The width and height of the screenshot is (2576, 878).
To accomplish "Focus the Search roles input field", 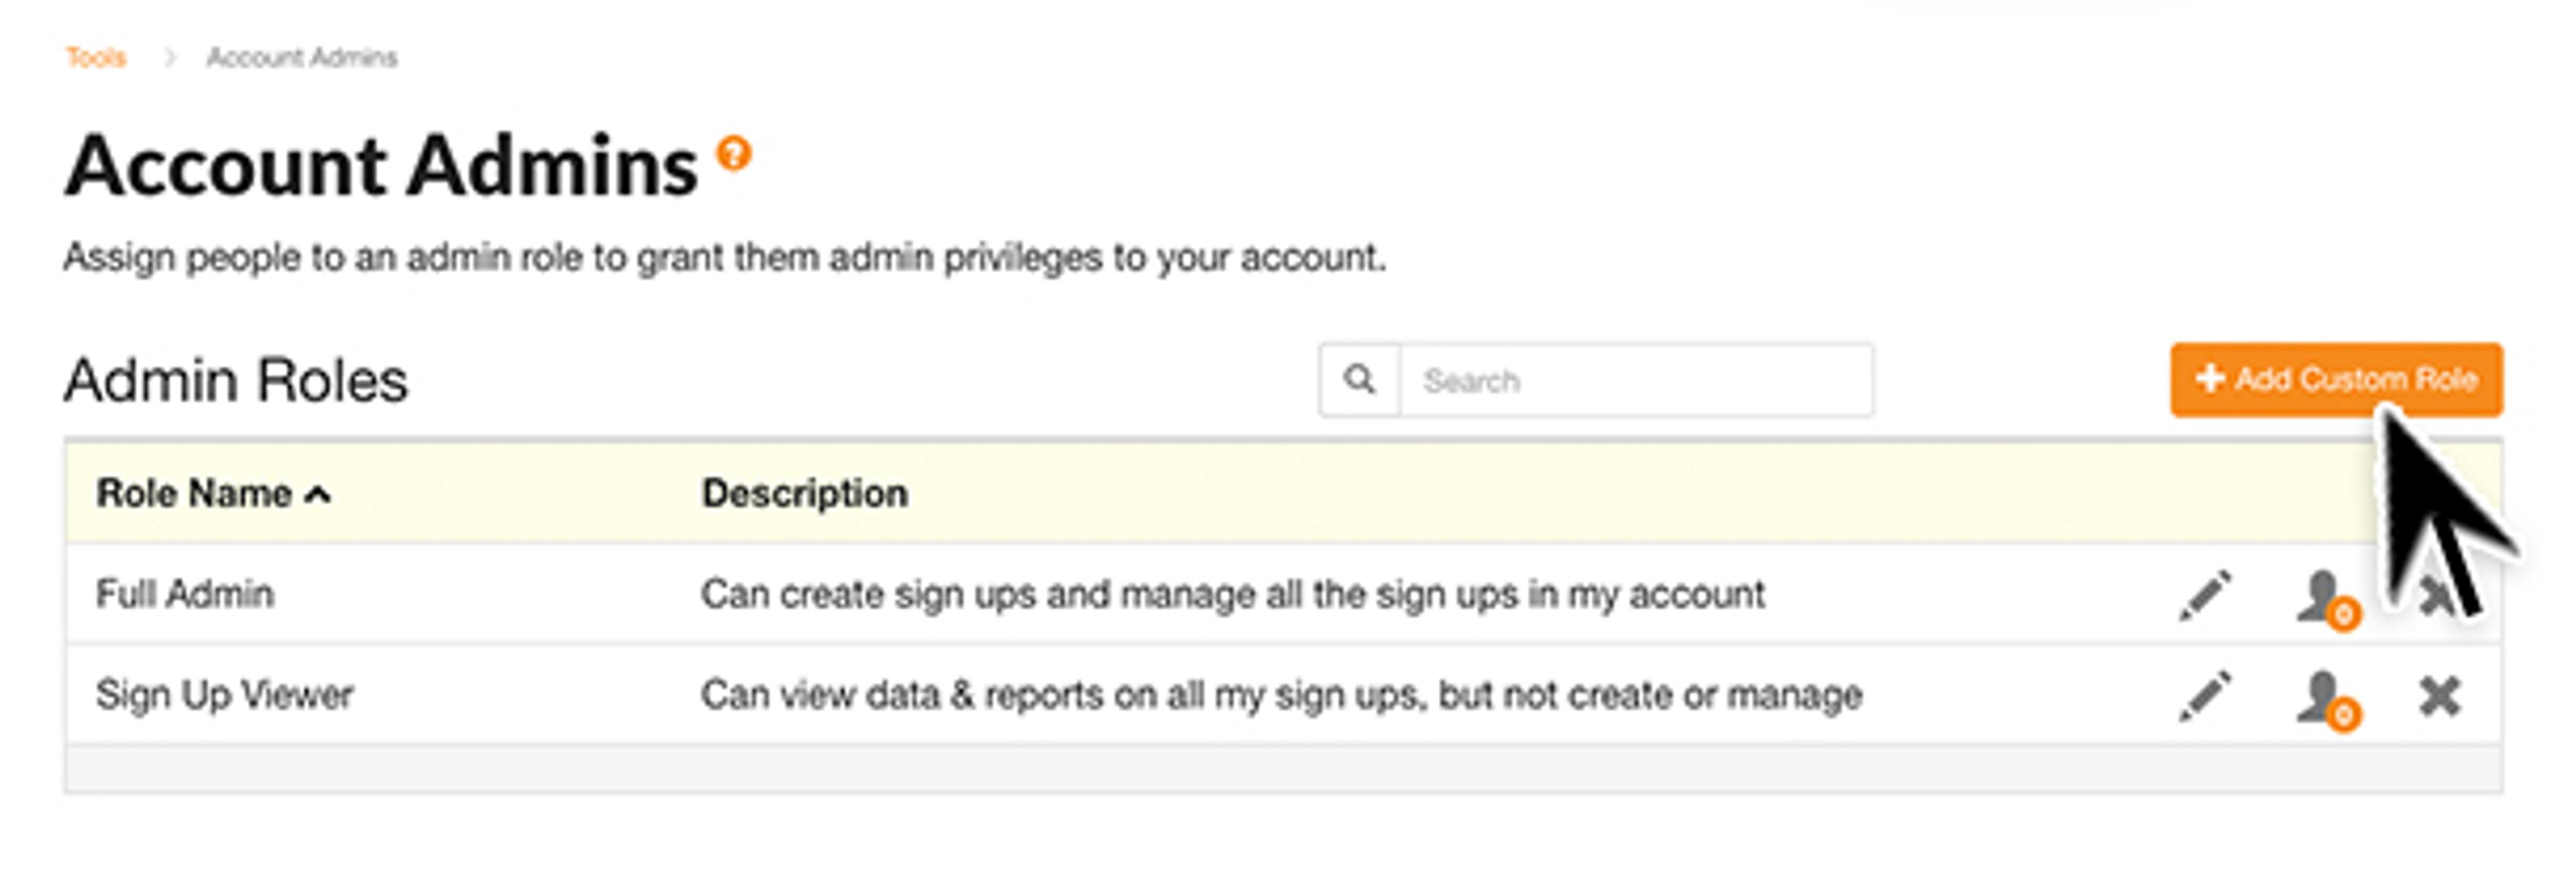I will click(x=1636, y=380).
